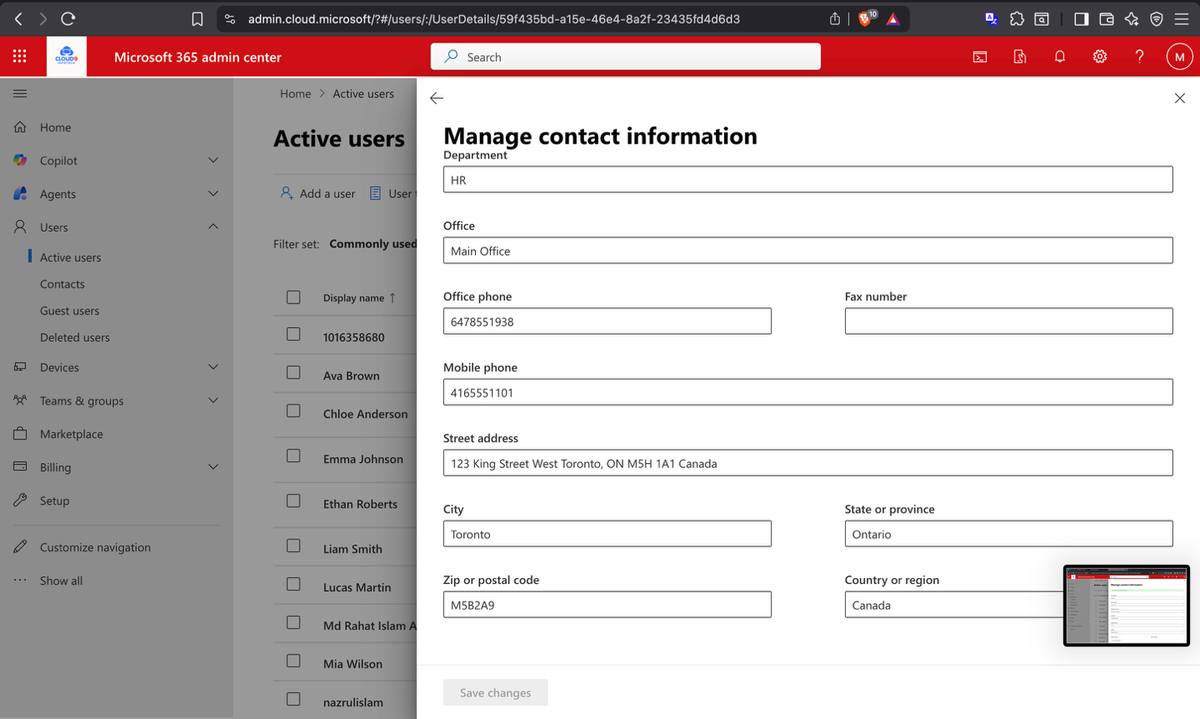Click browser reload button
This screenshot has width=1200, height=719.
coord(67,18)
